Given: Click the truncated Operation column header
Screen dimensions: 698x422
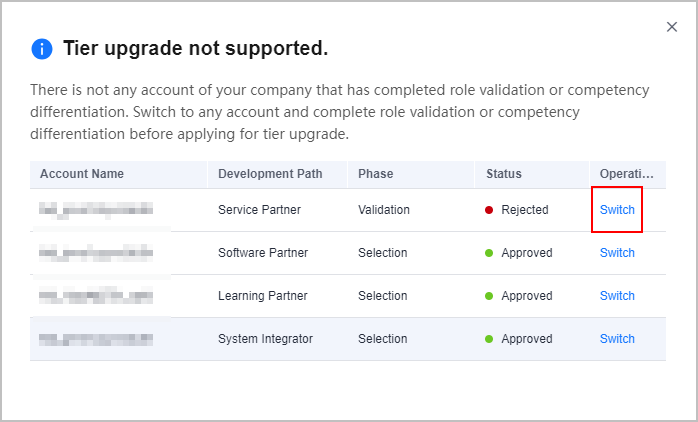Looking at the screenshot, I should coord(627,174).
